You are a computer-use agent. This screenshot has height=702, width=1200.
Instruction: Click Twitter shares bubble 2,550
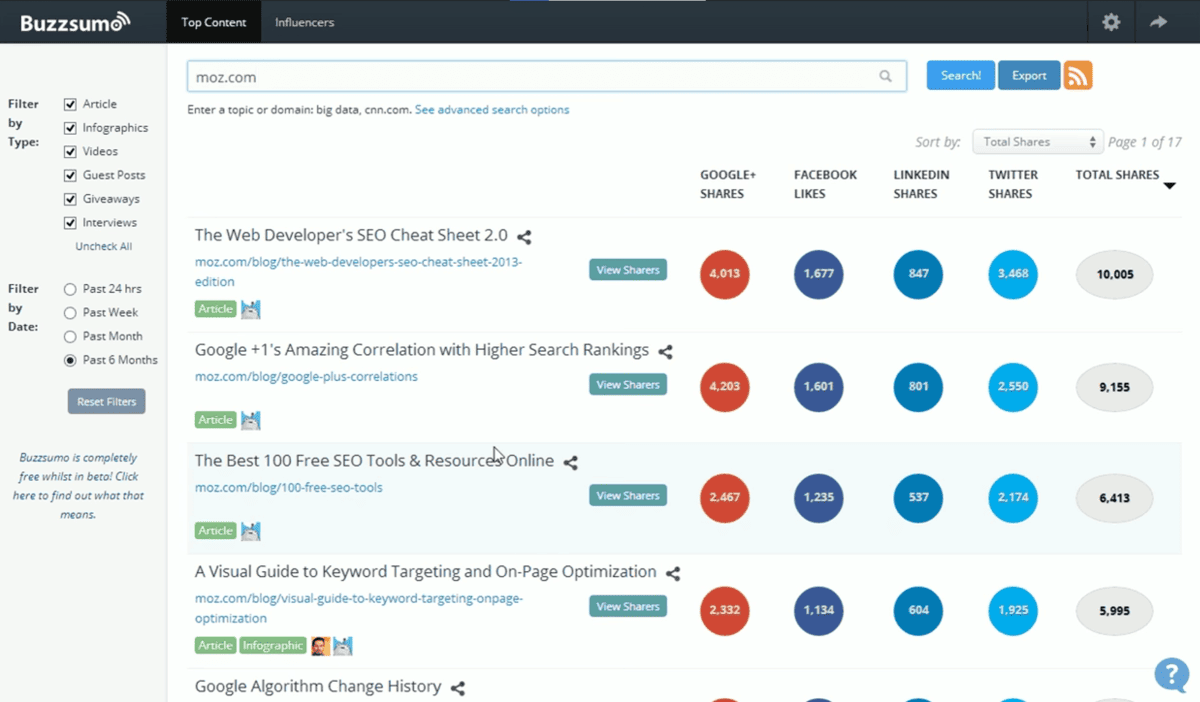coord(1013,387)
